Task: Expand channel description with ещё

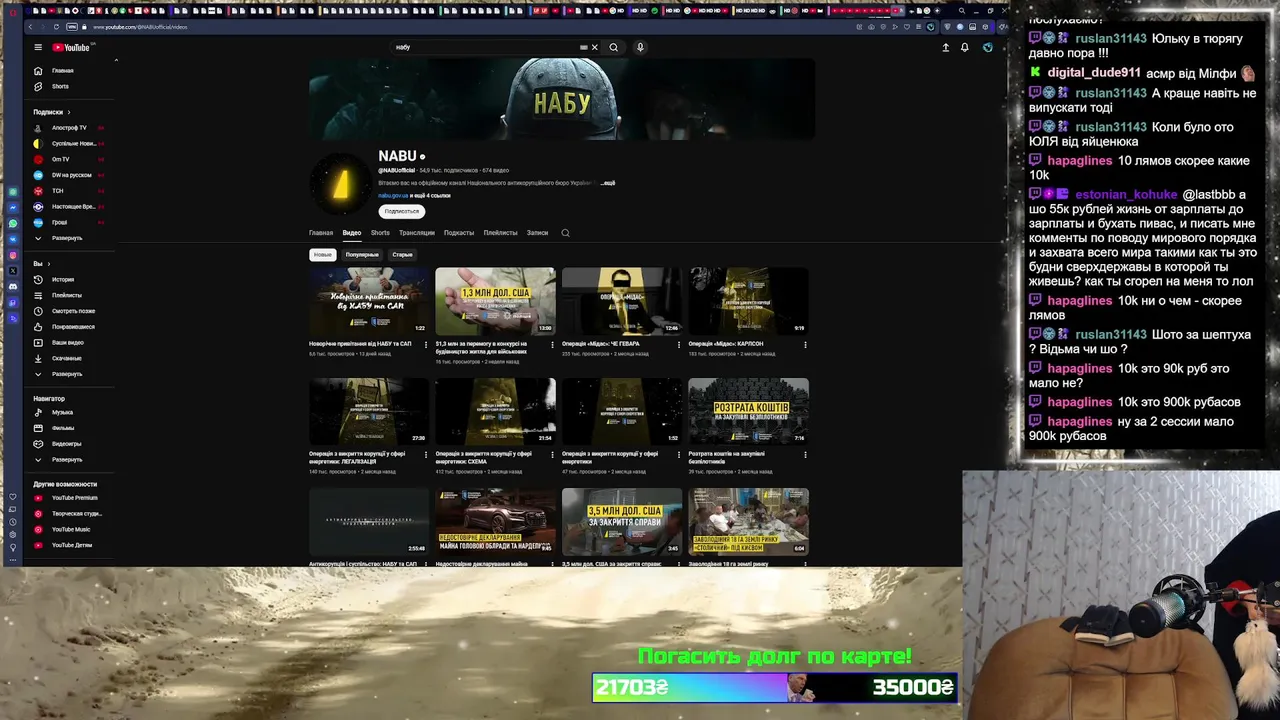Action: pyautogui.click(x=609, y=183)
